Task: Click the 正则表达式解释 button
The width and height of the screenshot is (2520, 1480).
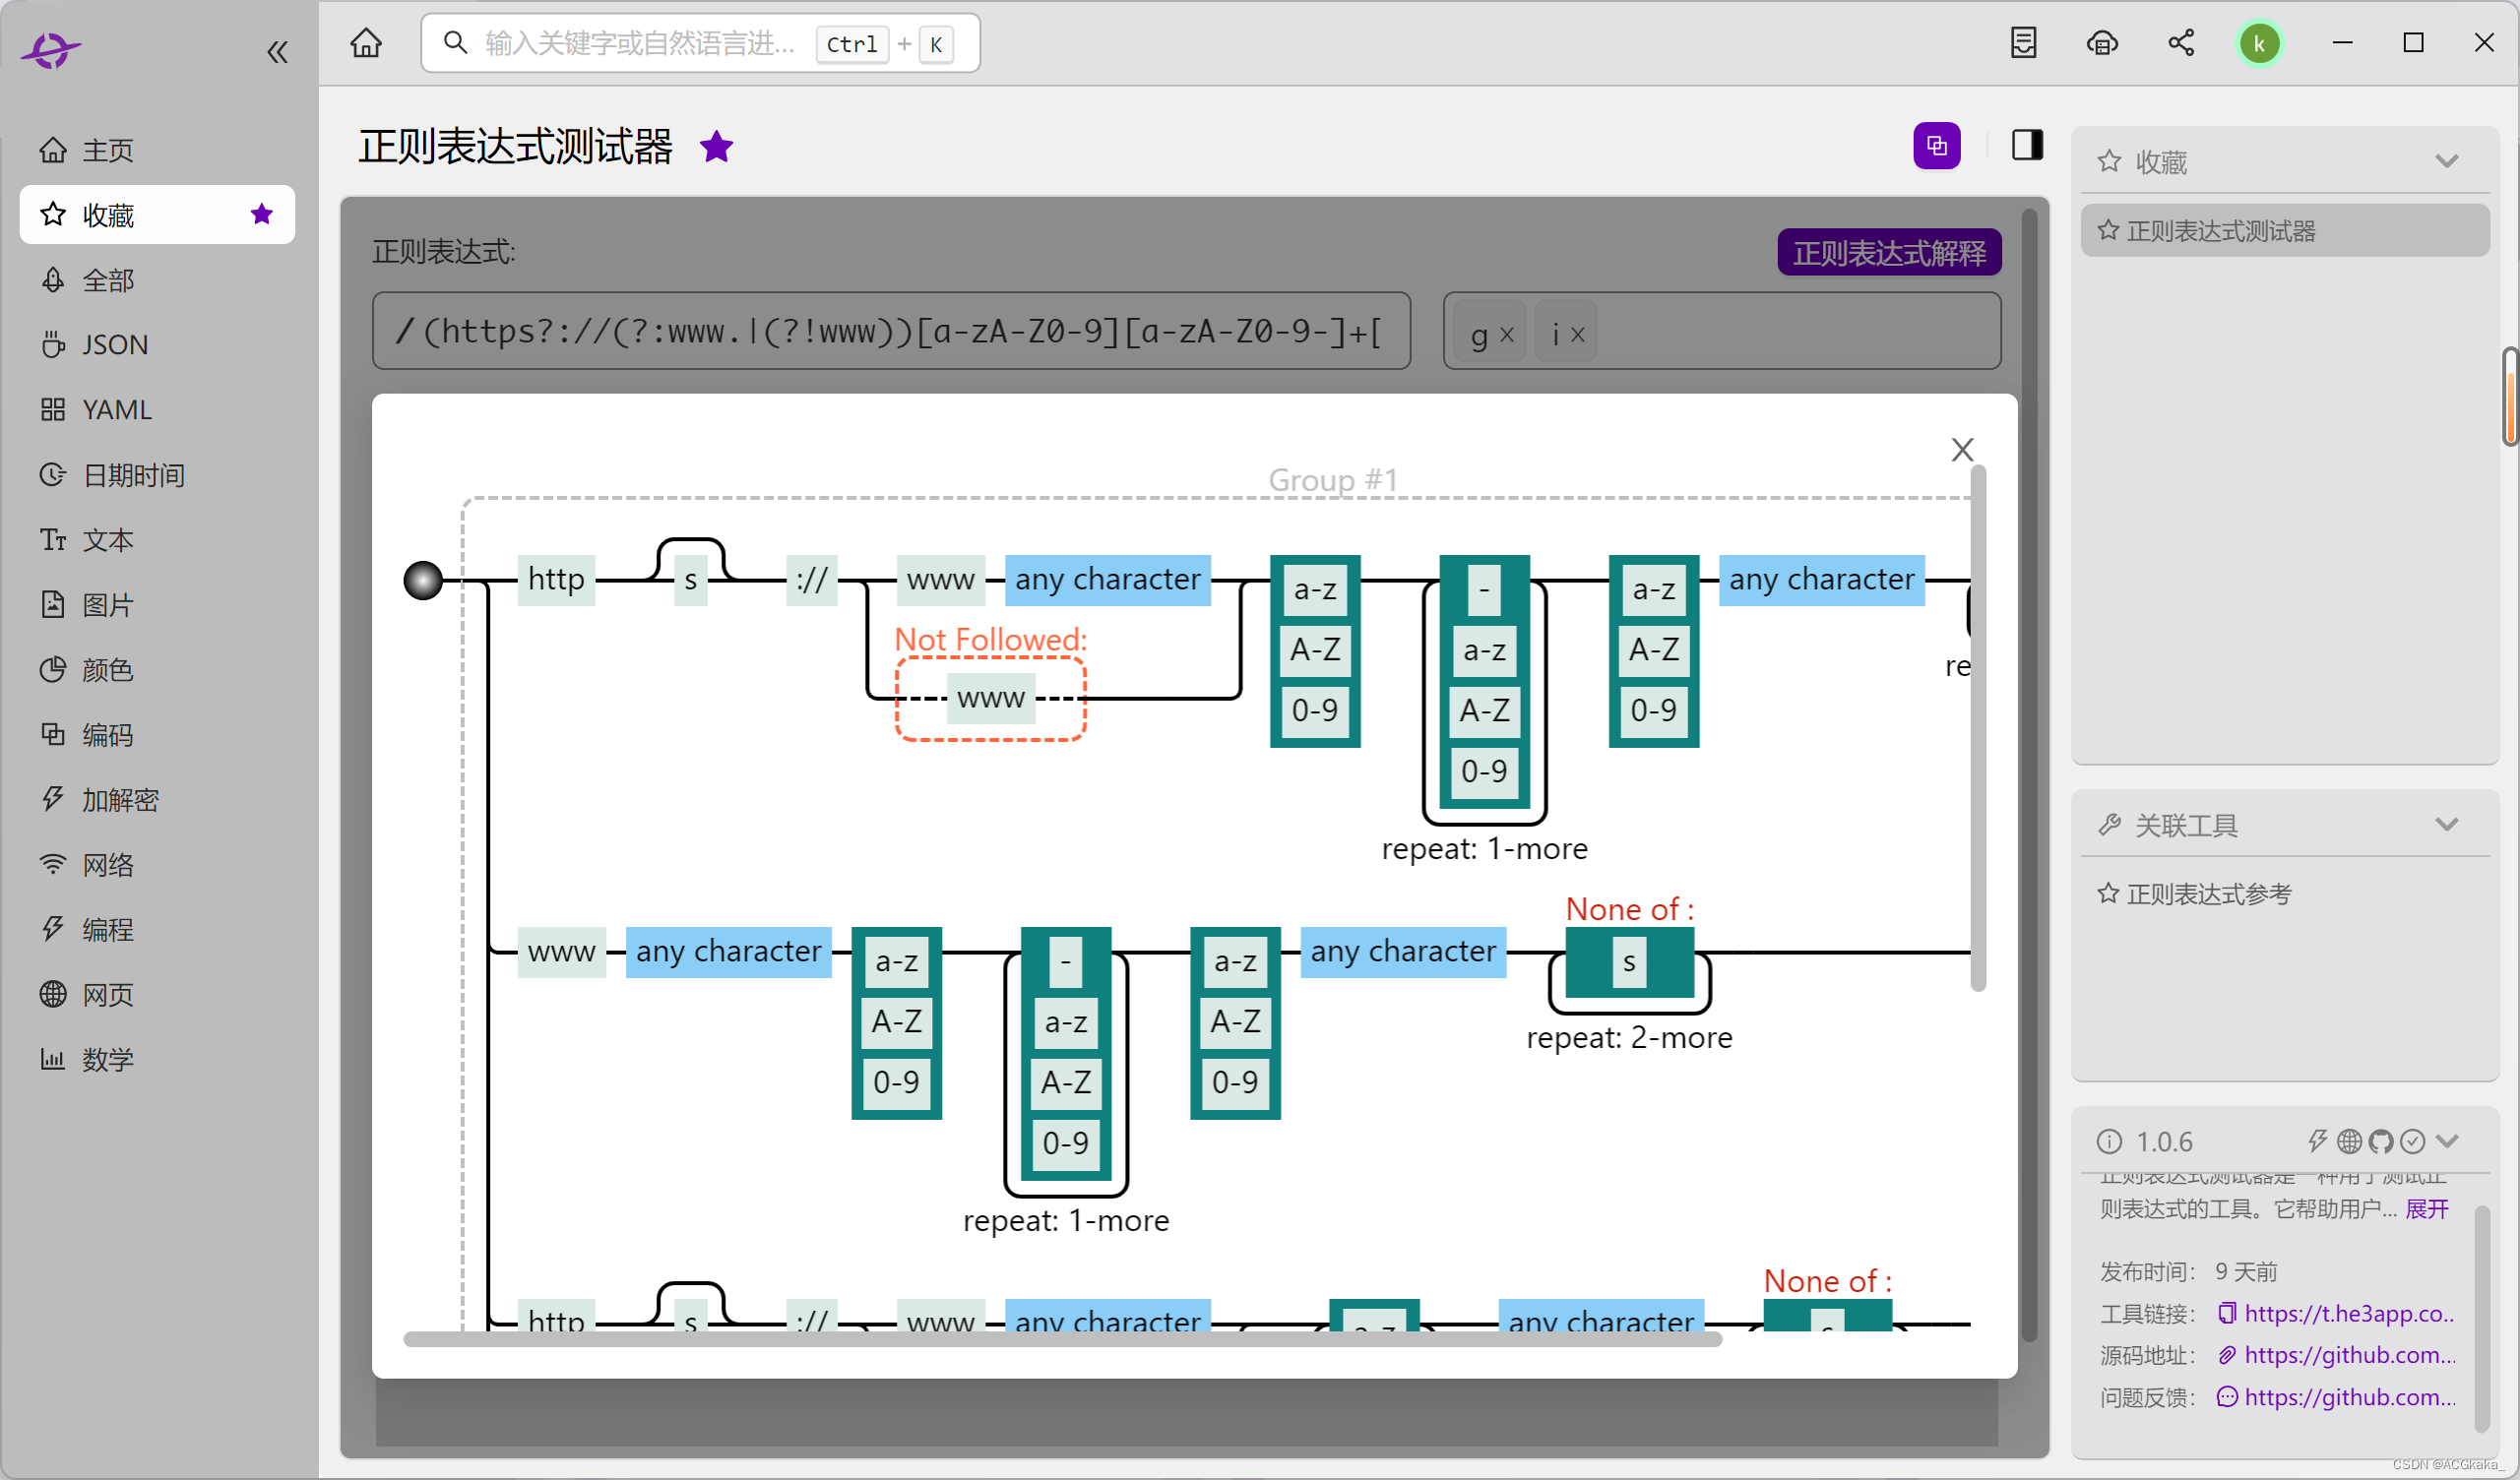Action: click(x=1888, y=252)
